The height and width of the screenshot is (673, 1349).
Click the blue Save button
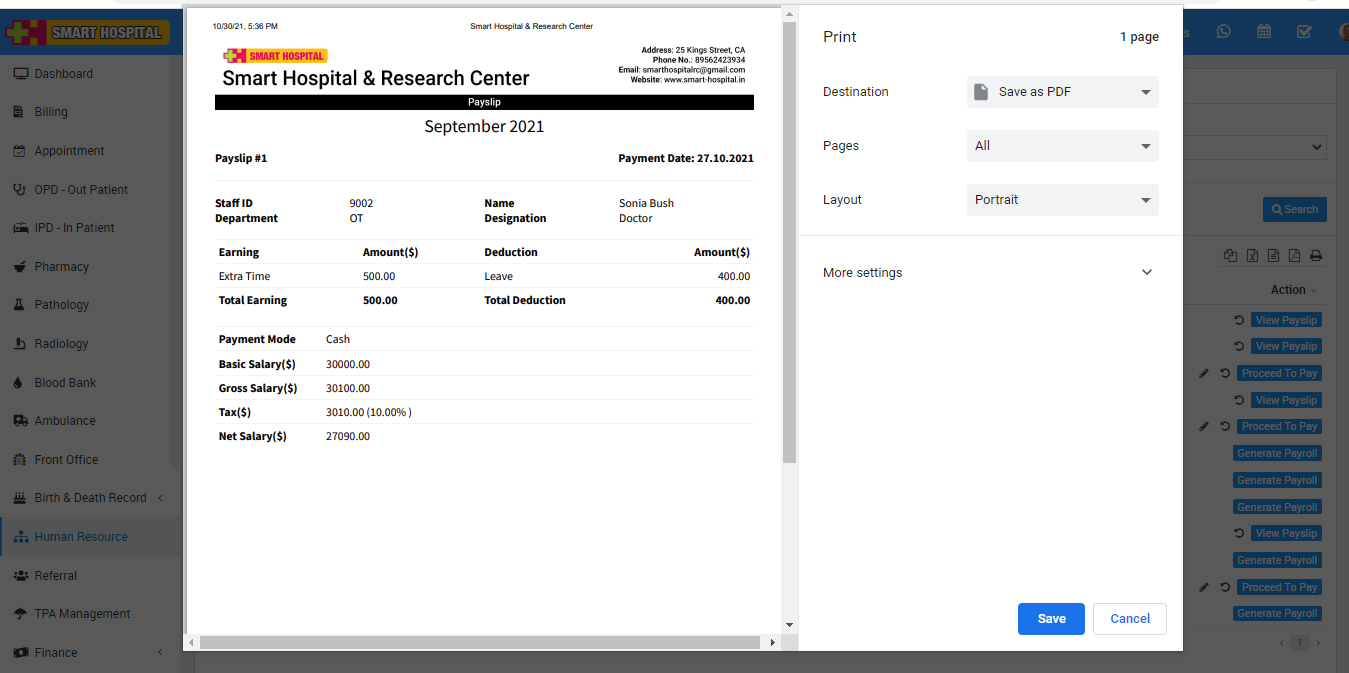[1051, 619]
